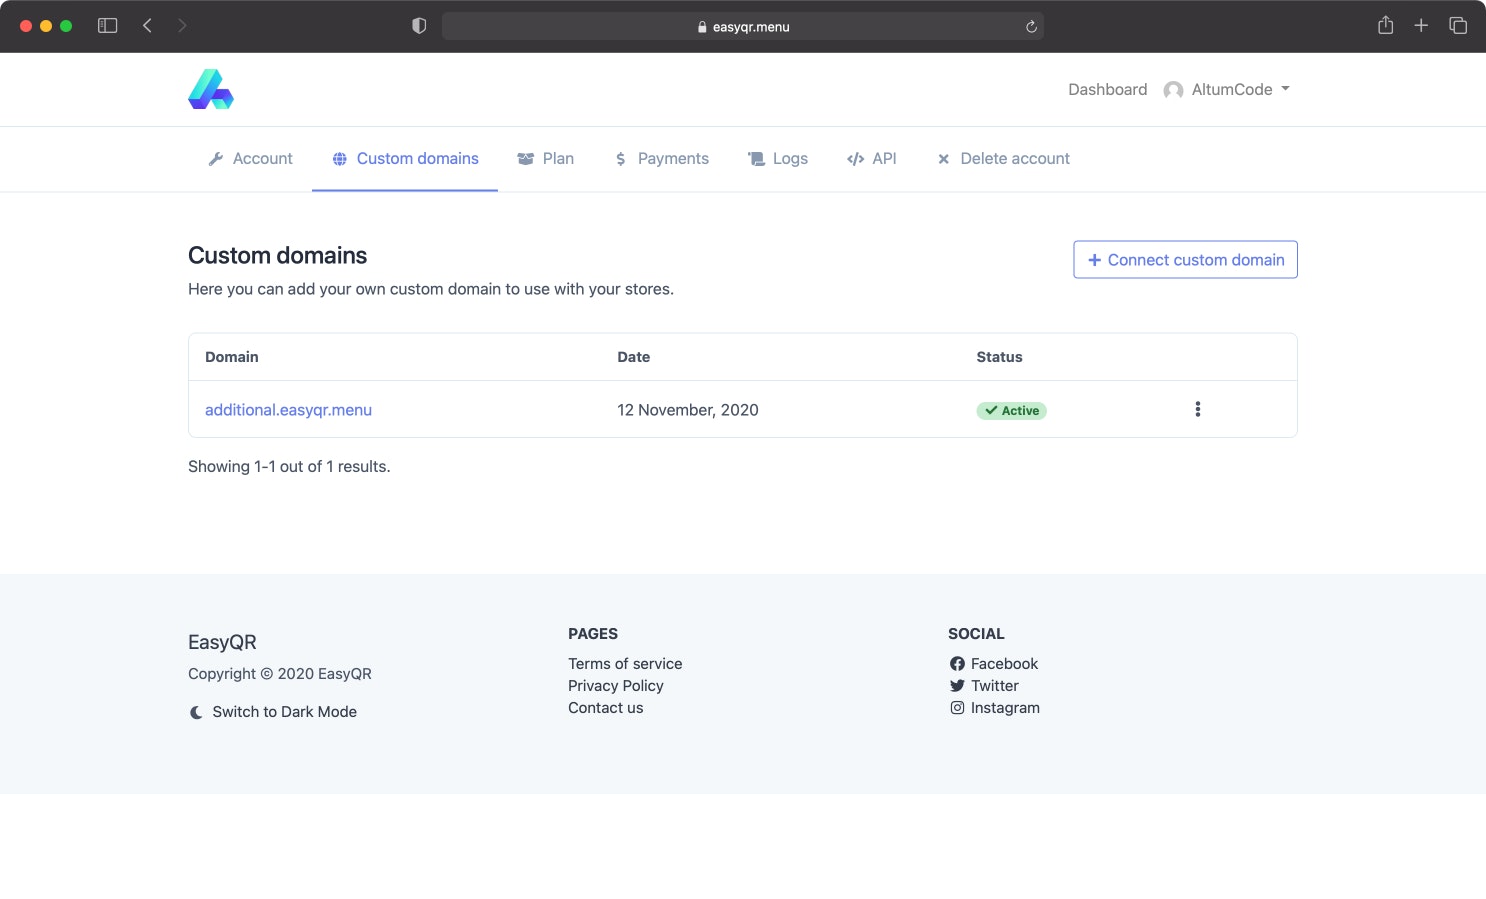Open Privacy Policy page
The image size is (1486, 899).
tap(615, 686)
